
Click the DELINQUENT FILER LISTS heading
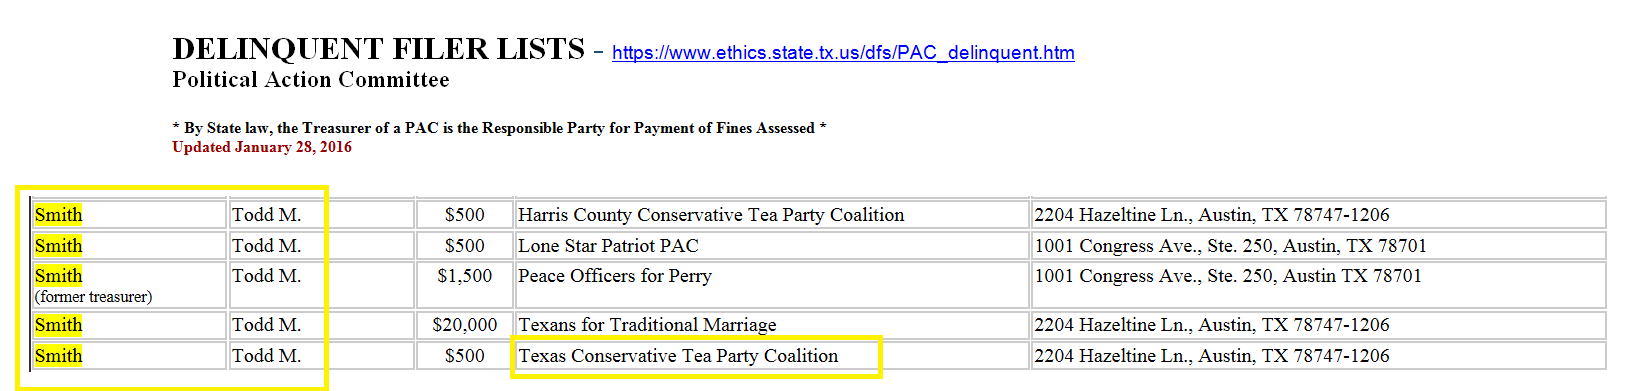pos(378,49)
